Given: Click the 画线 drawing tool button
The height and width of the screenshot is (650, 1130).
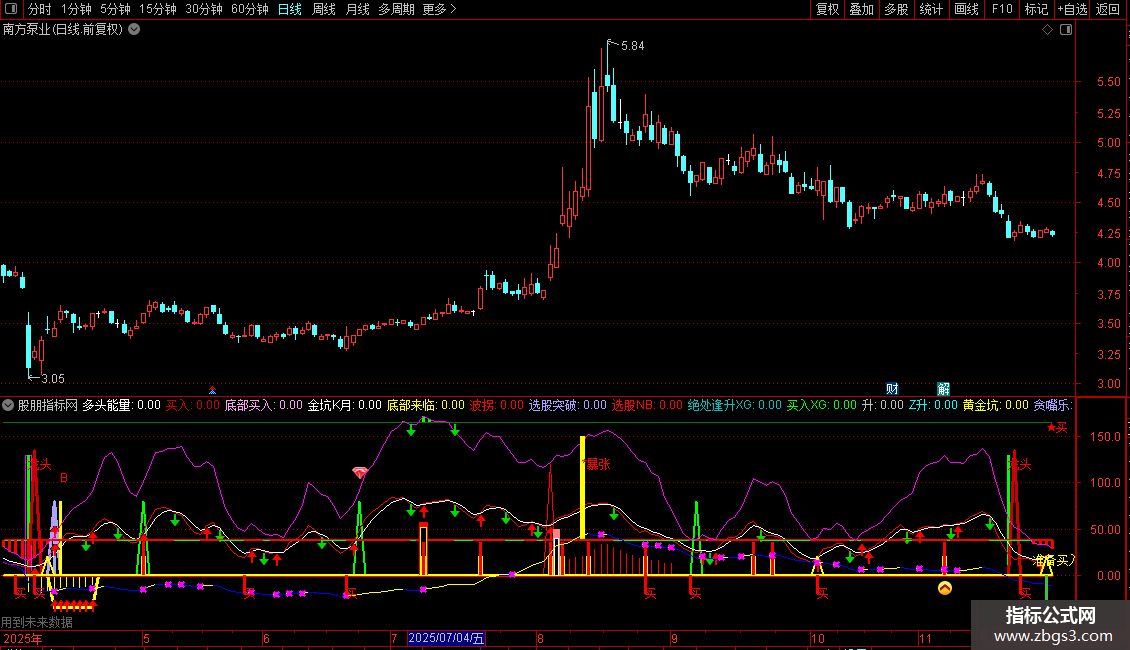Looking at the screenshot, I should tap(966, 9).
